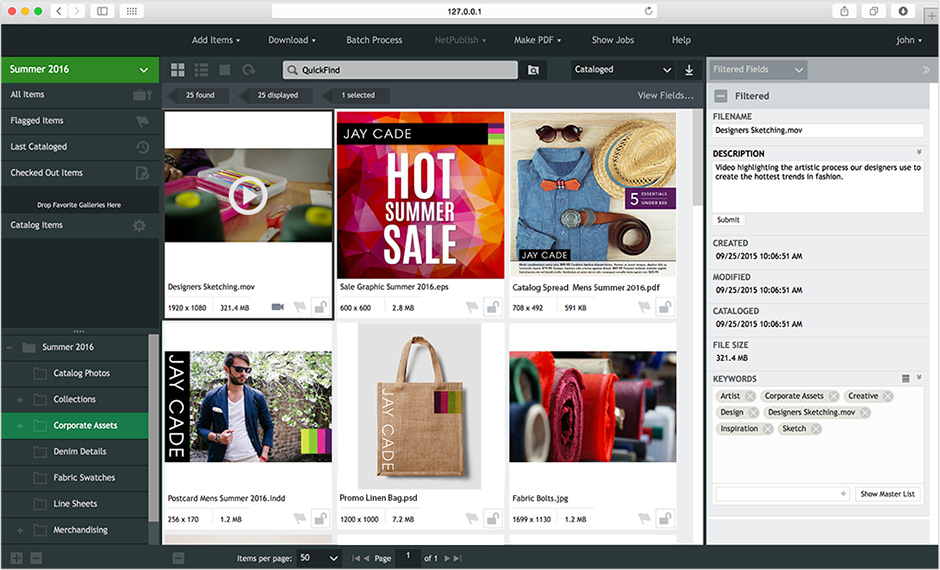Expand the Corporate Assets folder
Image resolution: width=940 pixels, height=570 pixels.
[x=20, y=426]
